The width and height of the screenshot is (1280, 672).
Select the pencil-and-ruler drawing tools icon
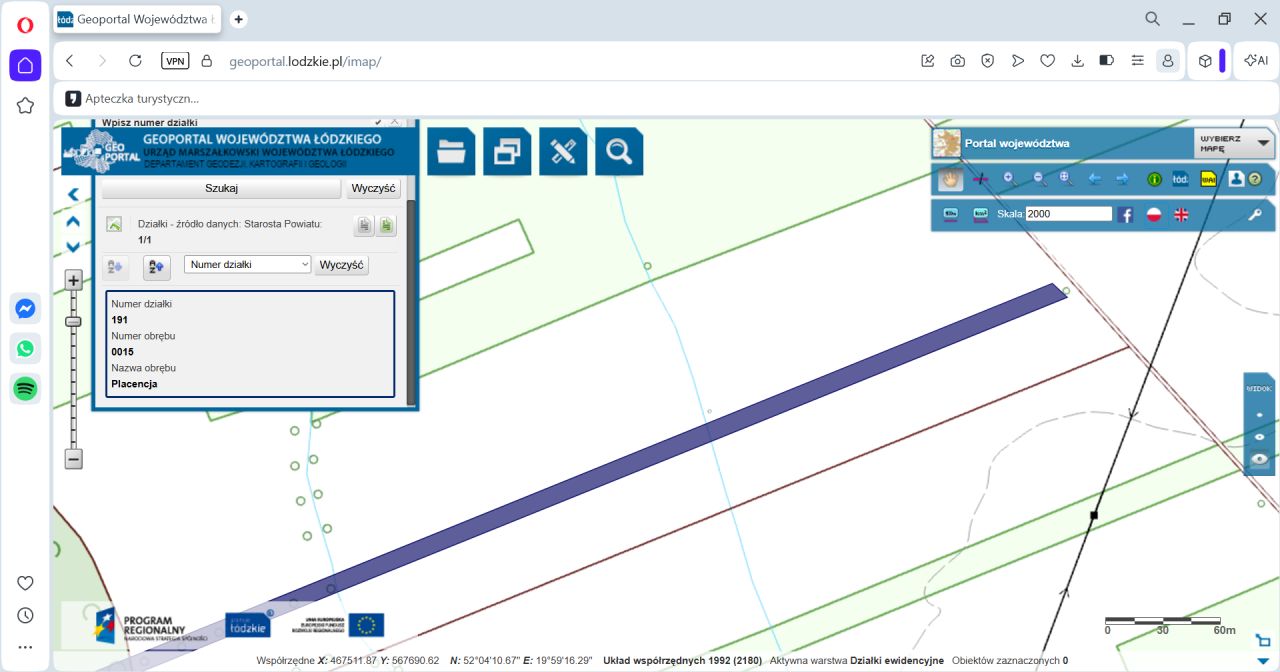click(x=563, y=151)
